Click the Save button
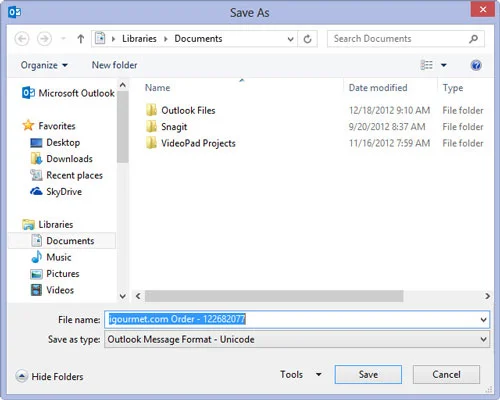This screenshot has width=500, height=400. point(368,374)
